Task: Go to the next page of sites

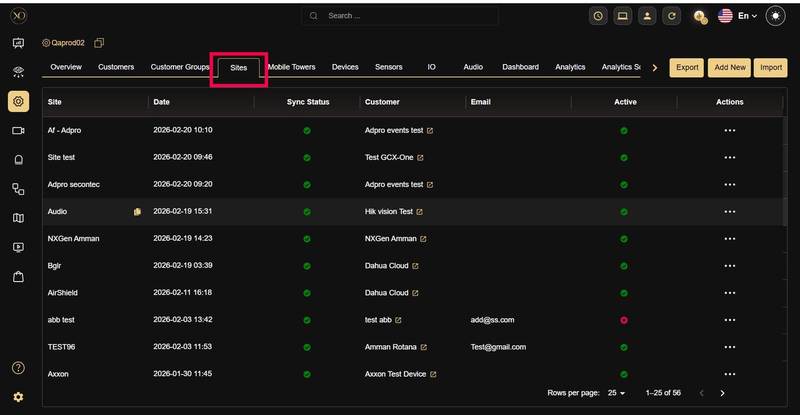Action: tap(722, 393)
